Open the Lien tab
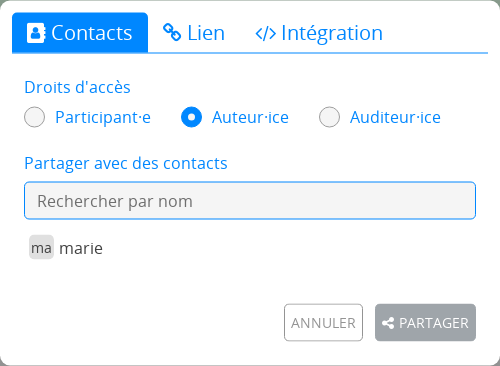The width and height of the screenshot is (500, 366). [194, 32]
